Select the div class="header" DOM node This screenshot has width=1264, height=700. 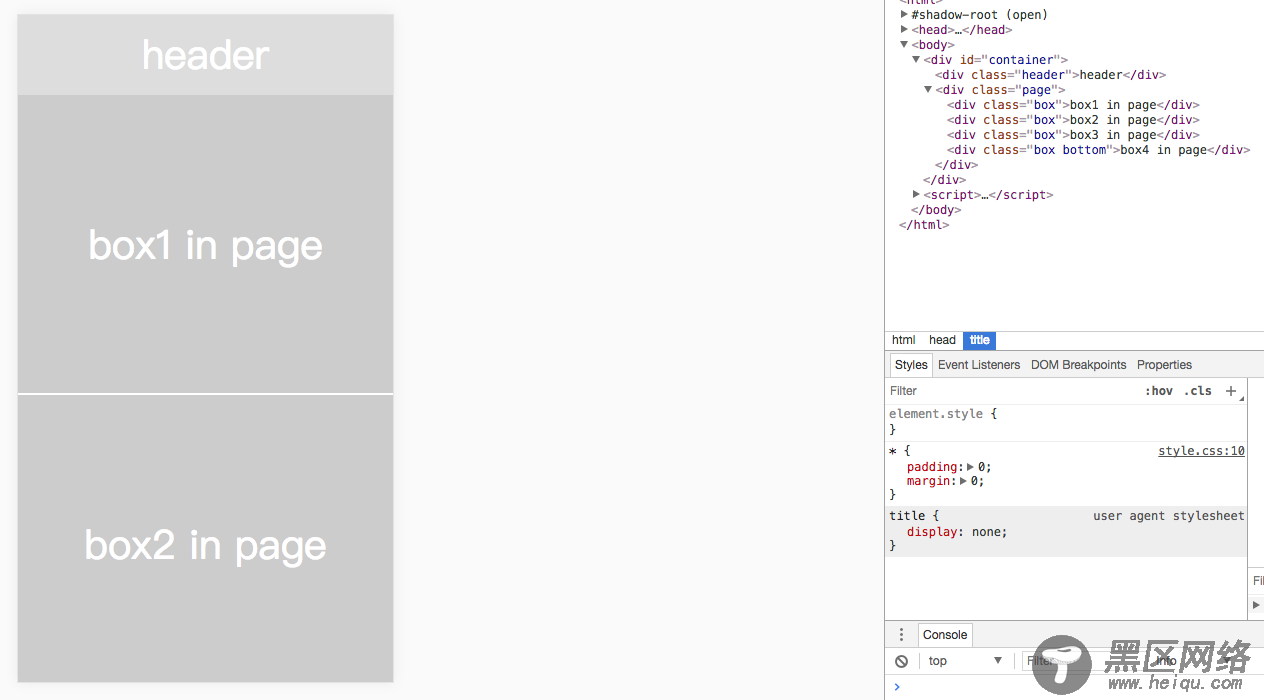coord(1050,75)
